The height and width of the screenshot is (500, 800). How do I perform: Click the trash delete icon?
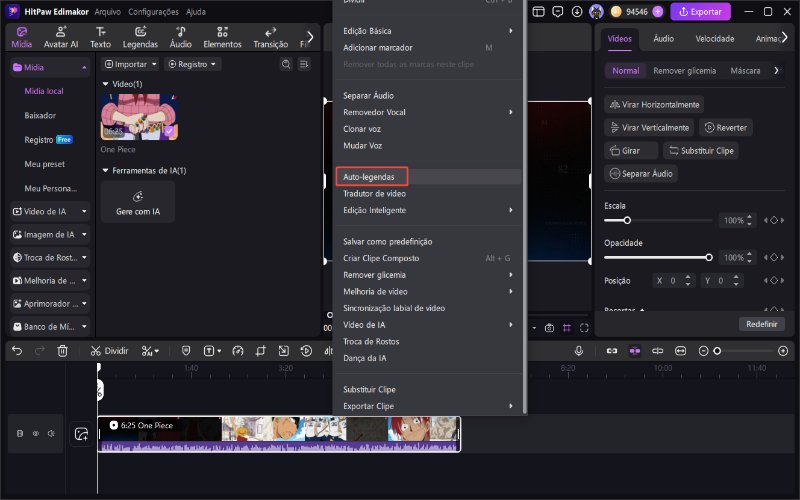[x=62, y=351]
